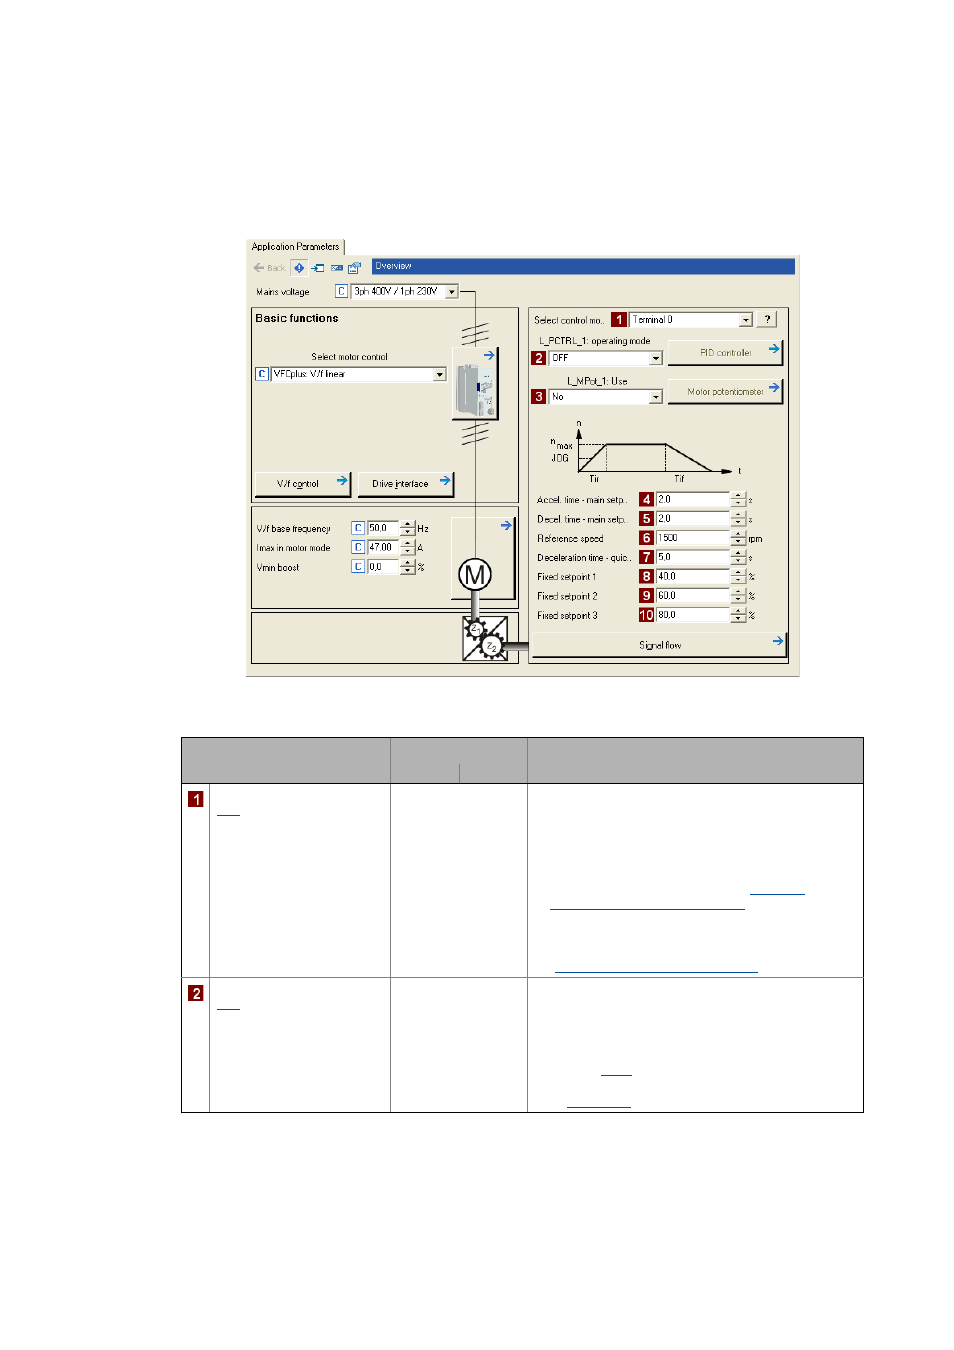This screenshot has height=1350, width=954.
Task: Click the gearbox z1/z2 icon
Action: point(485,638)
